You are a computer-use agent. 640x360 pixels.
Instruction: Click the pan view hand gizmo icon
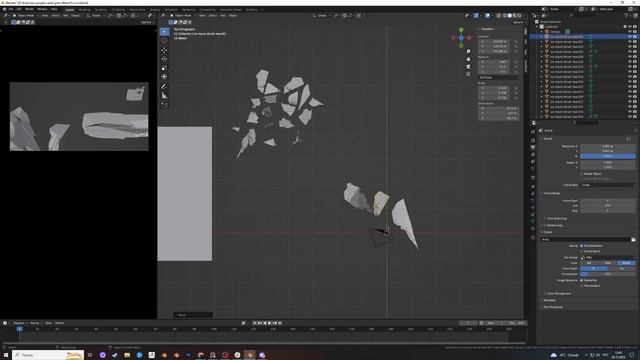[x=468, y=59]
